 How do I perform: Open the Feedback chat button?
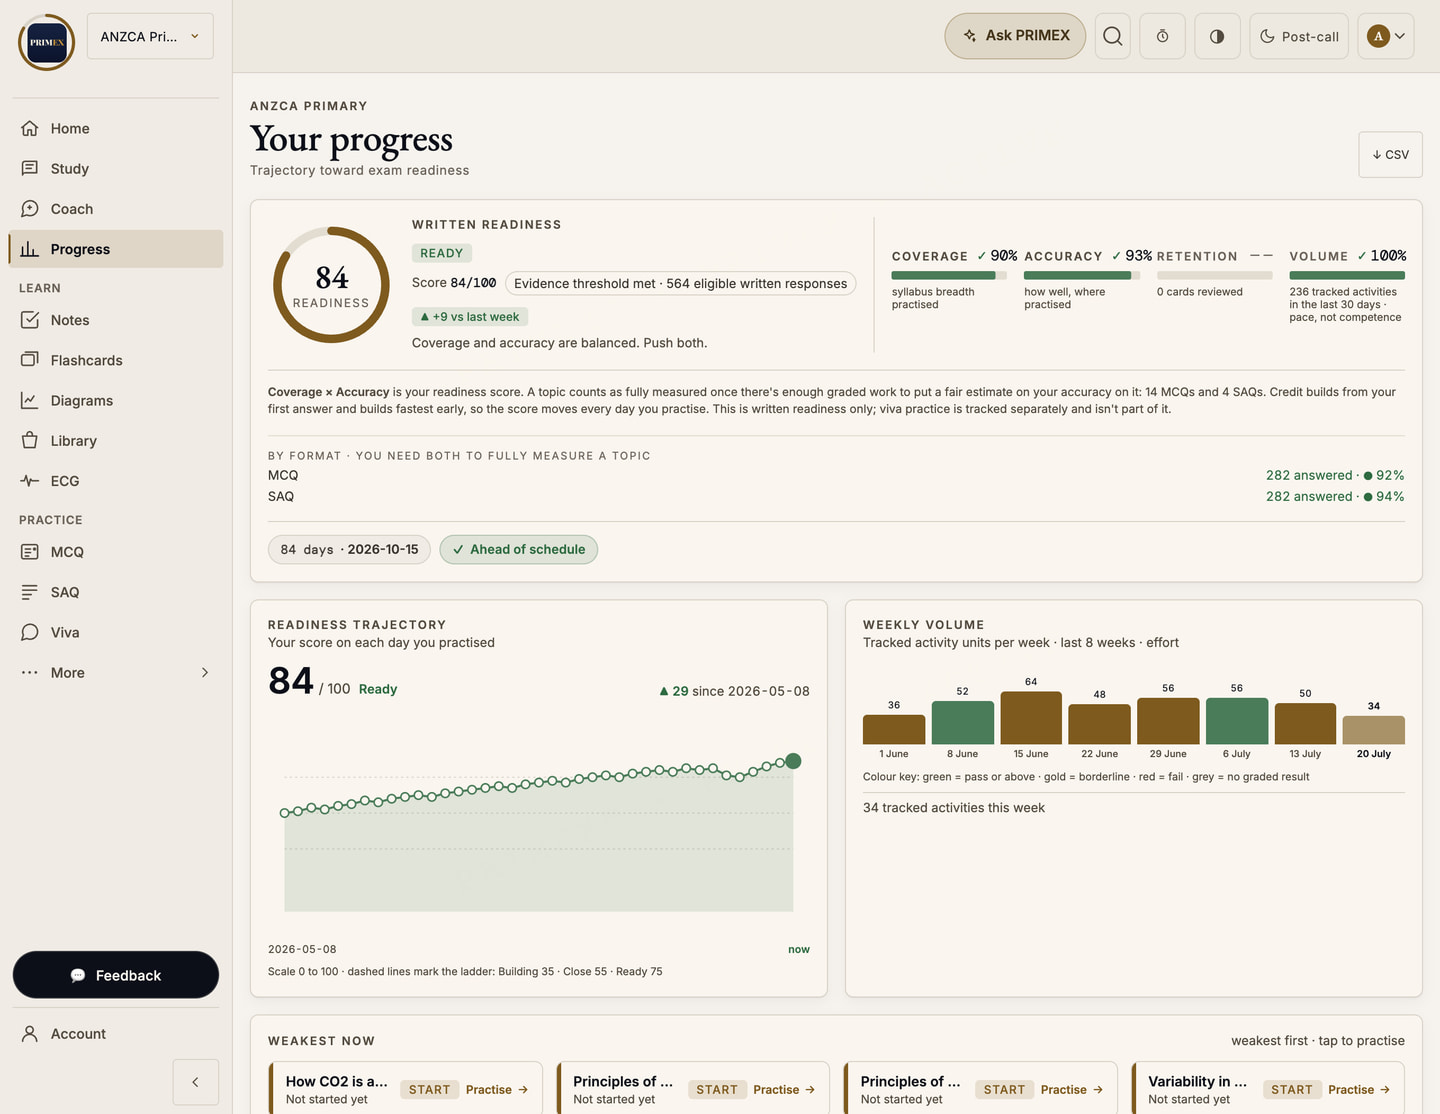pyautogui.click(x=116, y=975)
